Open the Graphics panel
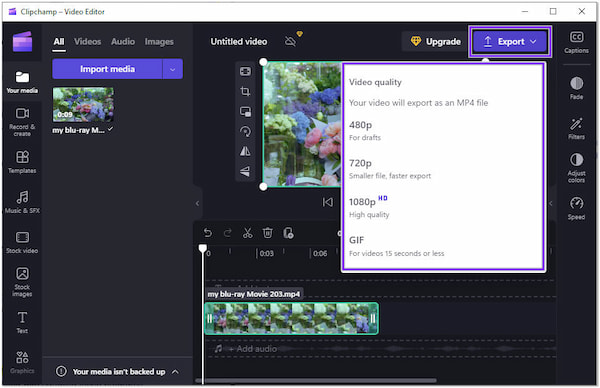Viewport: 600px width, 388px height. [x=22, y=362]
